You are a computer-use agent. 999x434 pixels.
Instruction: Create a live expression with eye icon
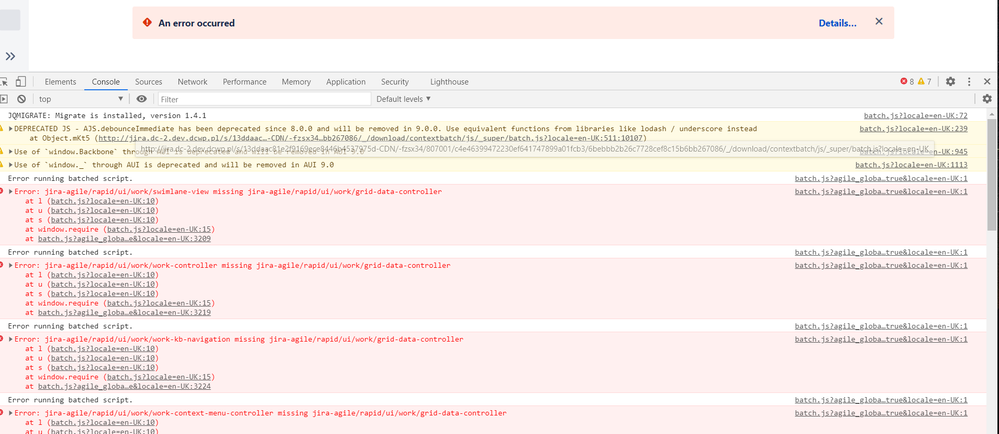pyautogui.click(x=141, y=99)
